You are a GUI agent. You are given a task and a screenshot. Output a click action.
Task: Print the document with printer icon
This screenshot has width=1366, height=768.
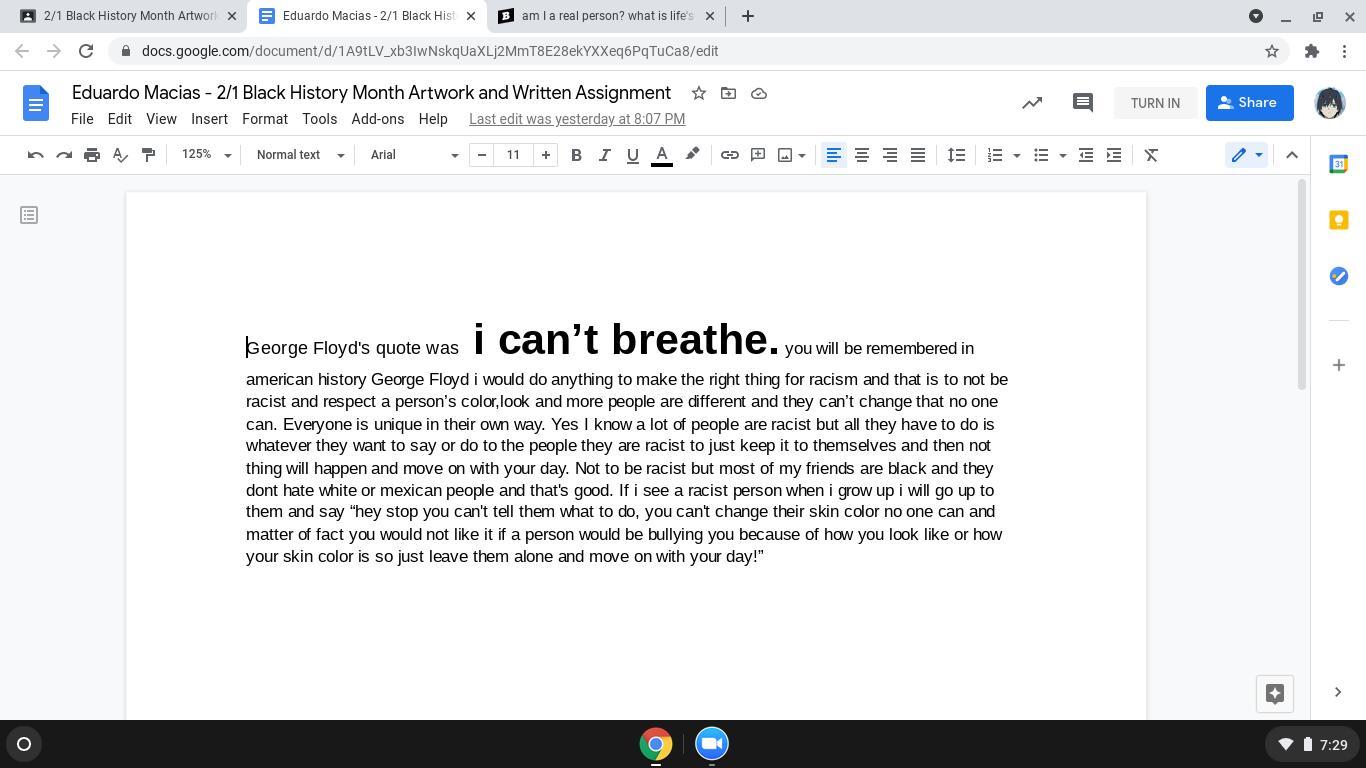coord(92,155)
